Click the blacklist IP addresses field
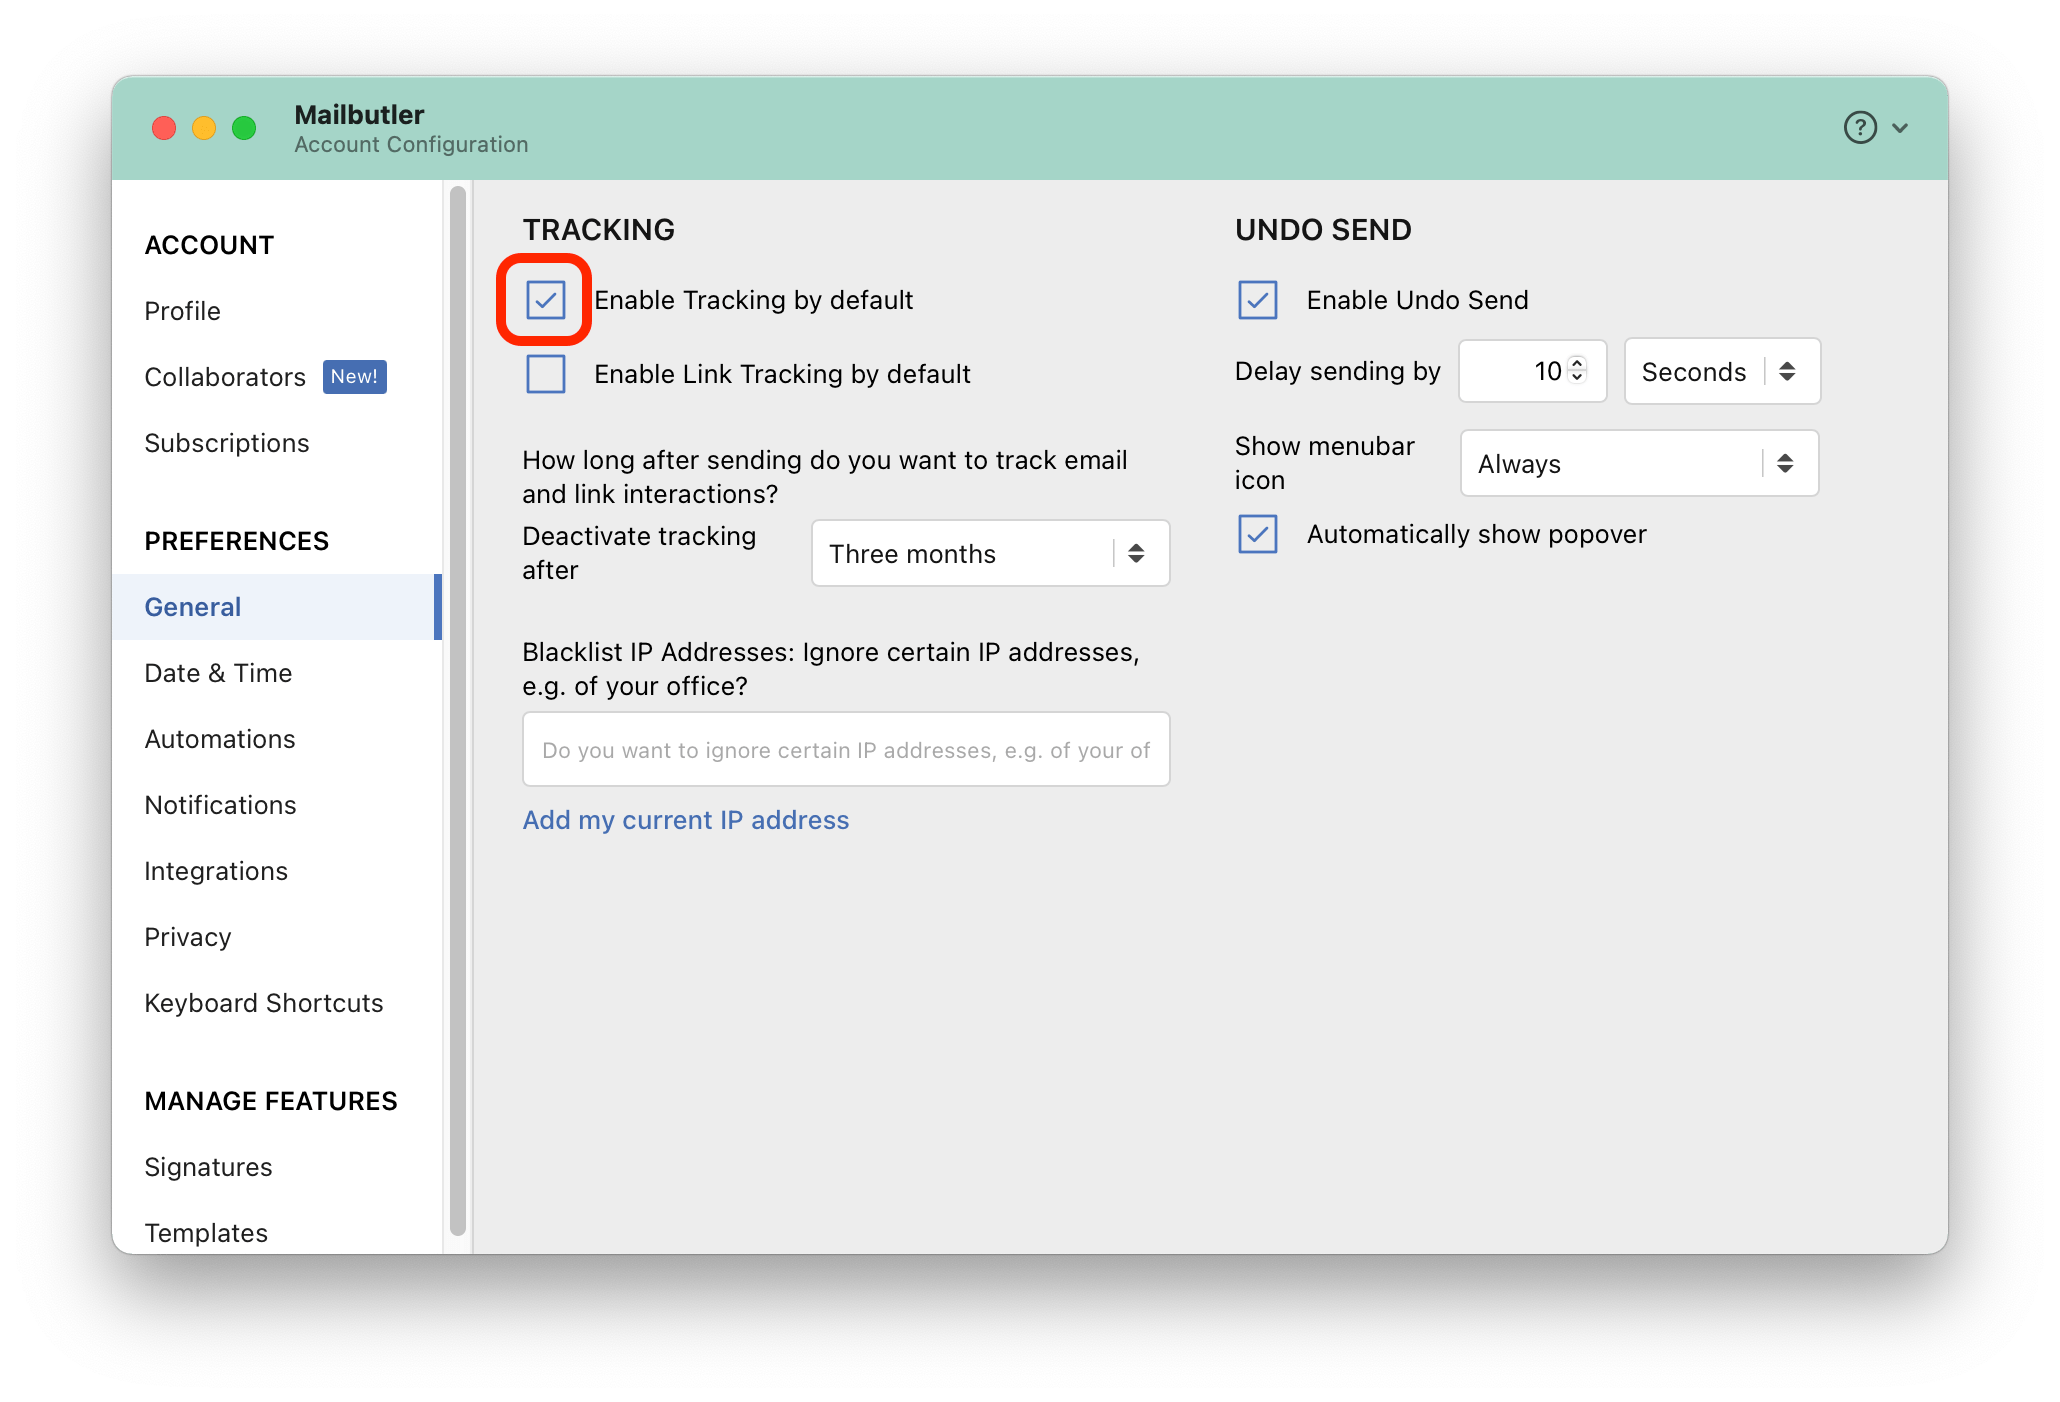Viewport: 2060px width, 1402px height. [x=845, y=750]
